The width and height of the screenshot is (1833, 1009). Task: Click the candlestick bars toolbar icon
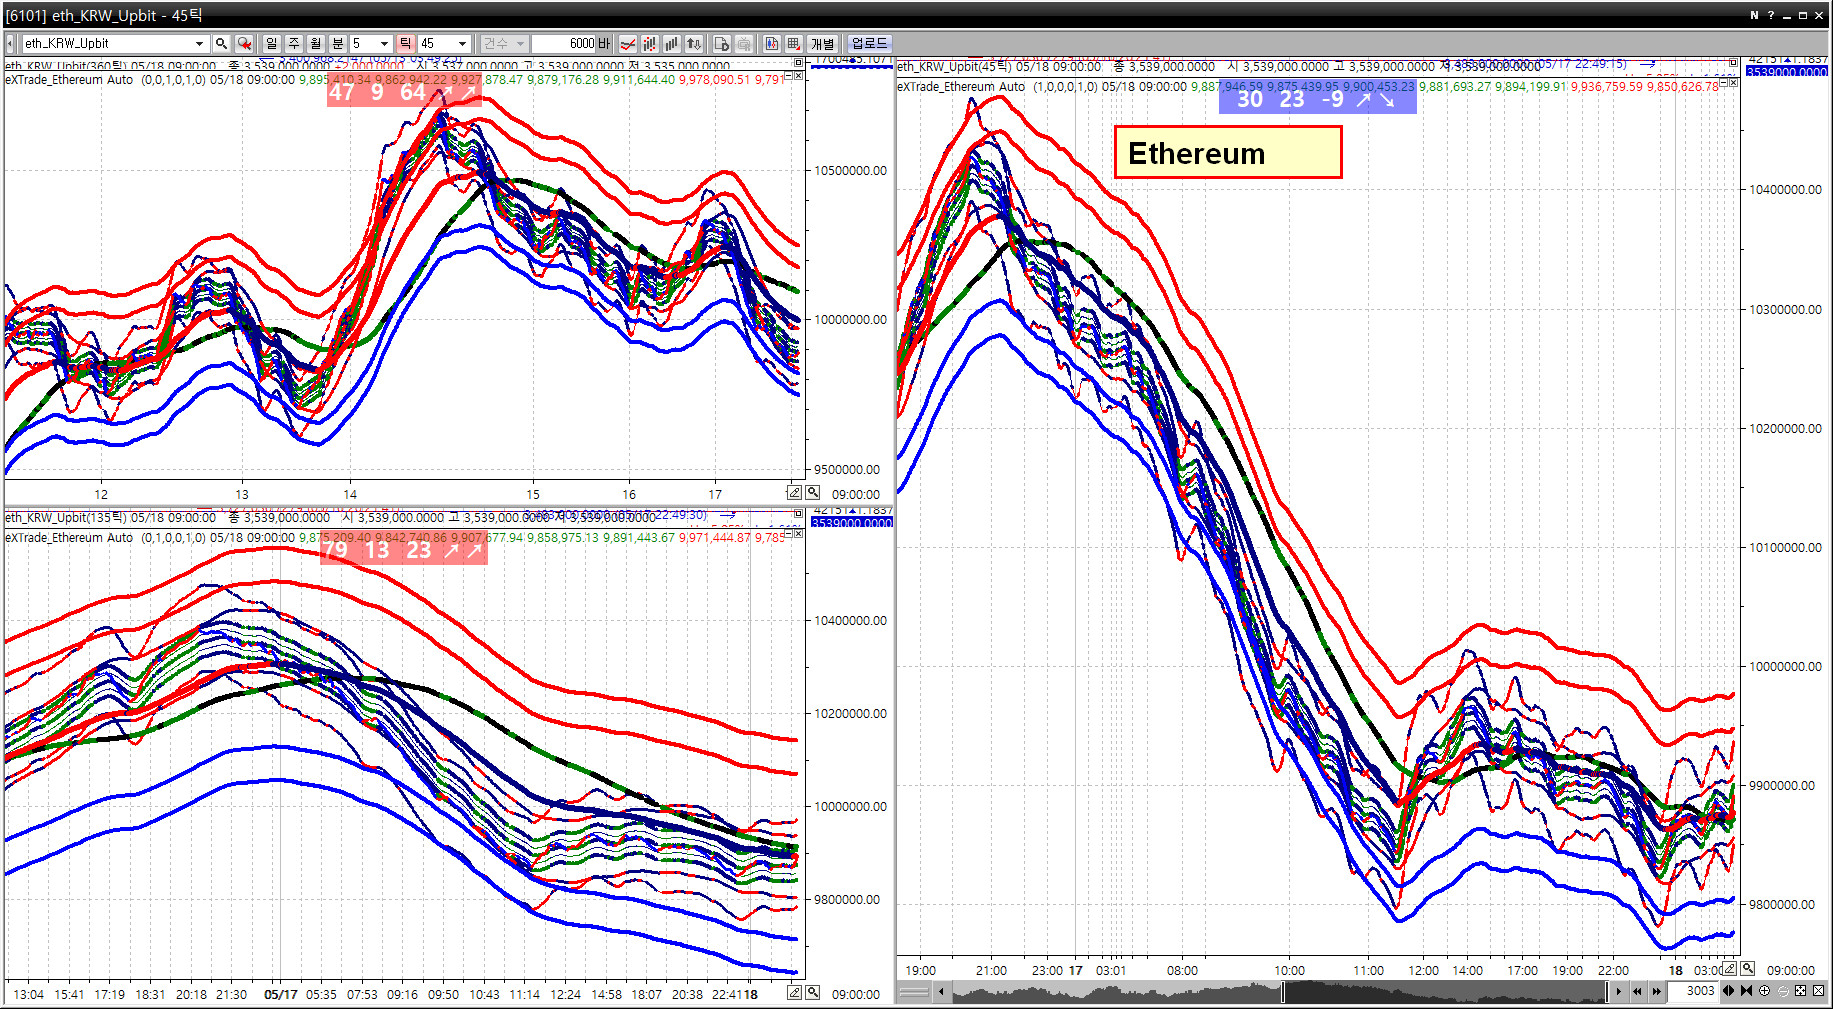coord(650,43)
